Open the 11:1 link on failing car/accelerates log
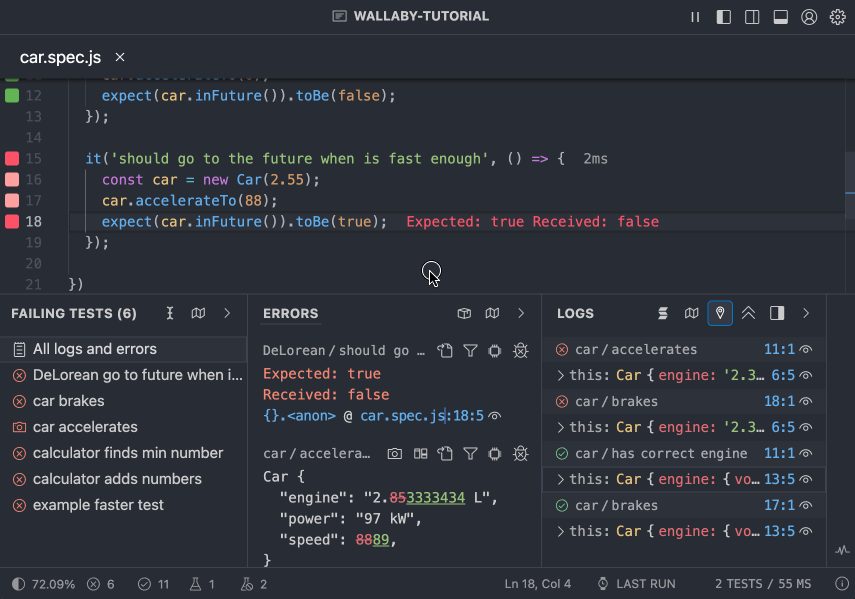Image resolution: width=855 pixels, height=599 pixels. (x=779, y=349)
